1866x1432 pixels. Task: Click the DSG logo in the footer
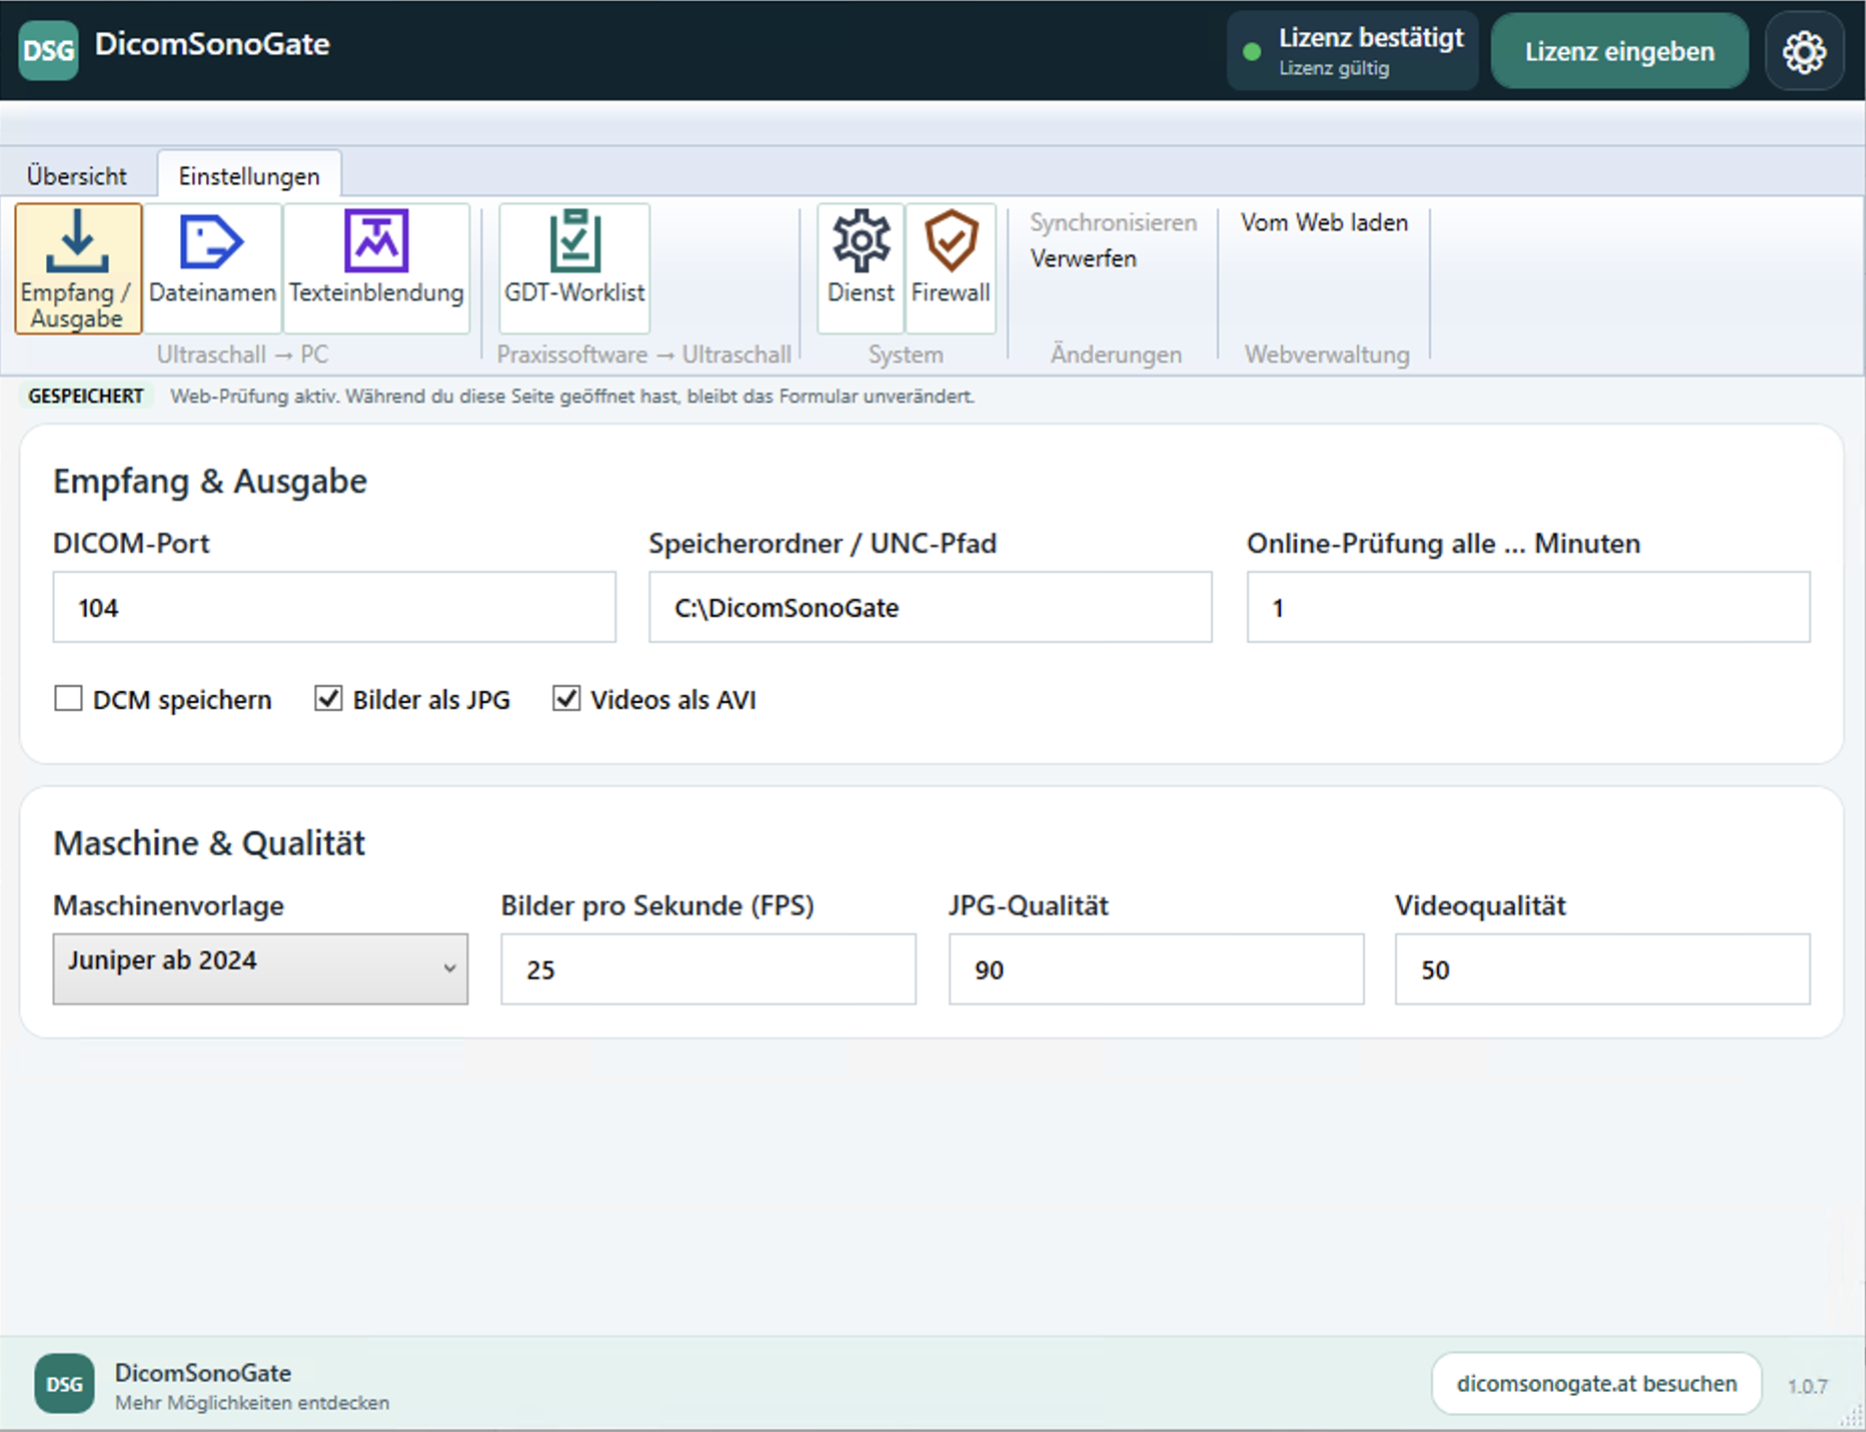tap(64, 1384)
